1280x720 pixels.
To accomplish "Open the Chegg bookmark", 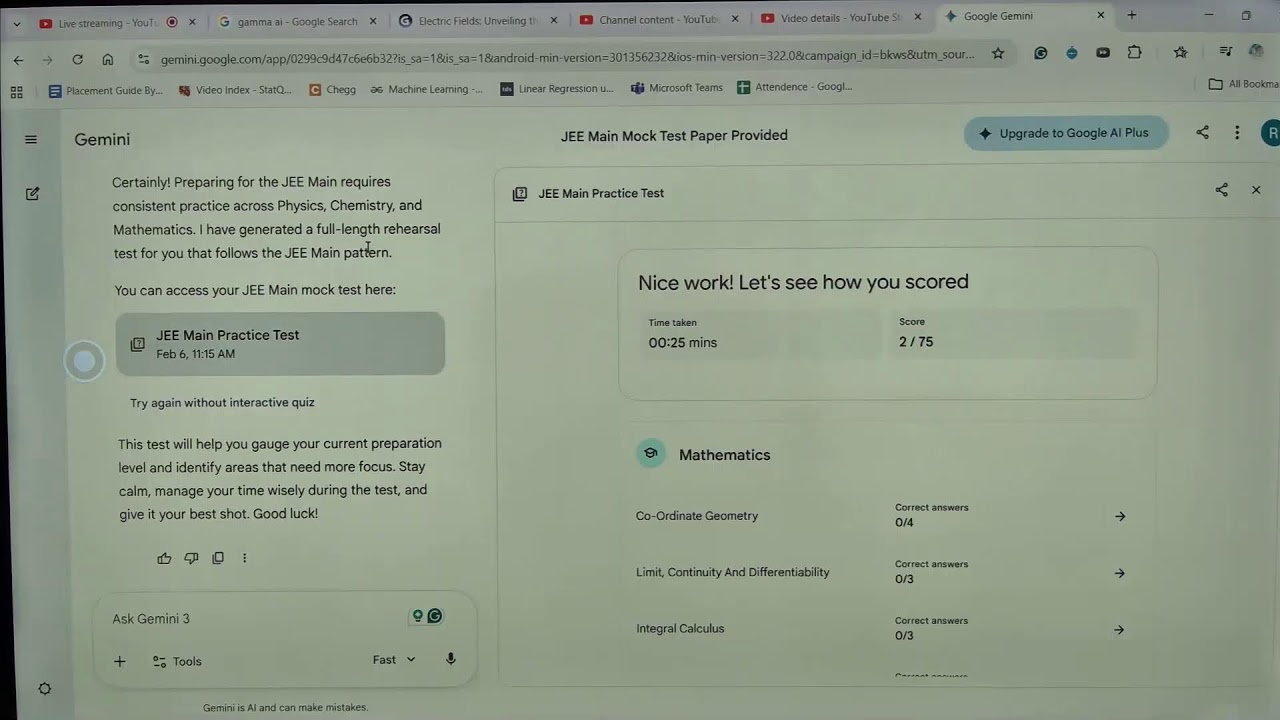I will 332,89.
